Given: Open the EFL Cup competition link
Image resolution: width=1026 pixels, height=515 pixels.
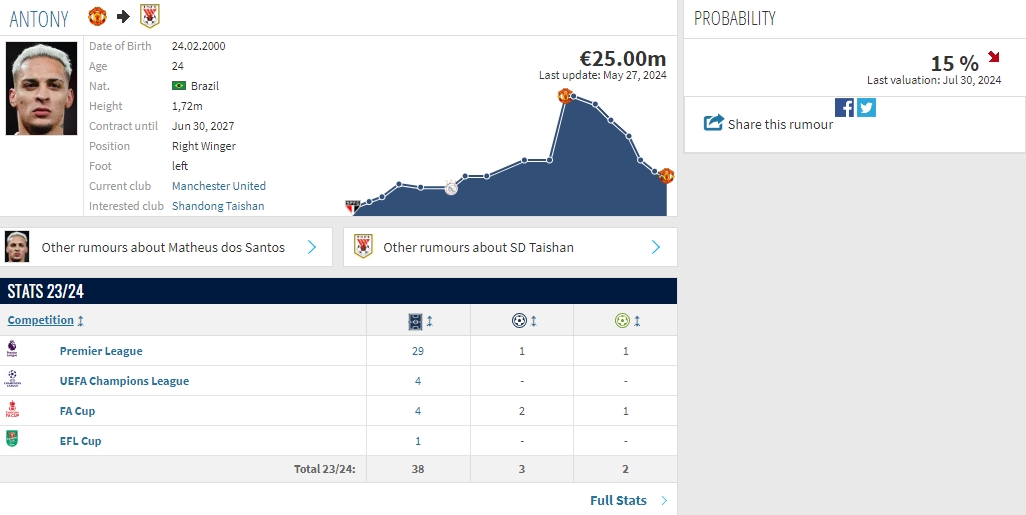Looking at the screenshot, I should (80, 441).
